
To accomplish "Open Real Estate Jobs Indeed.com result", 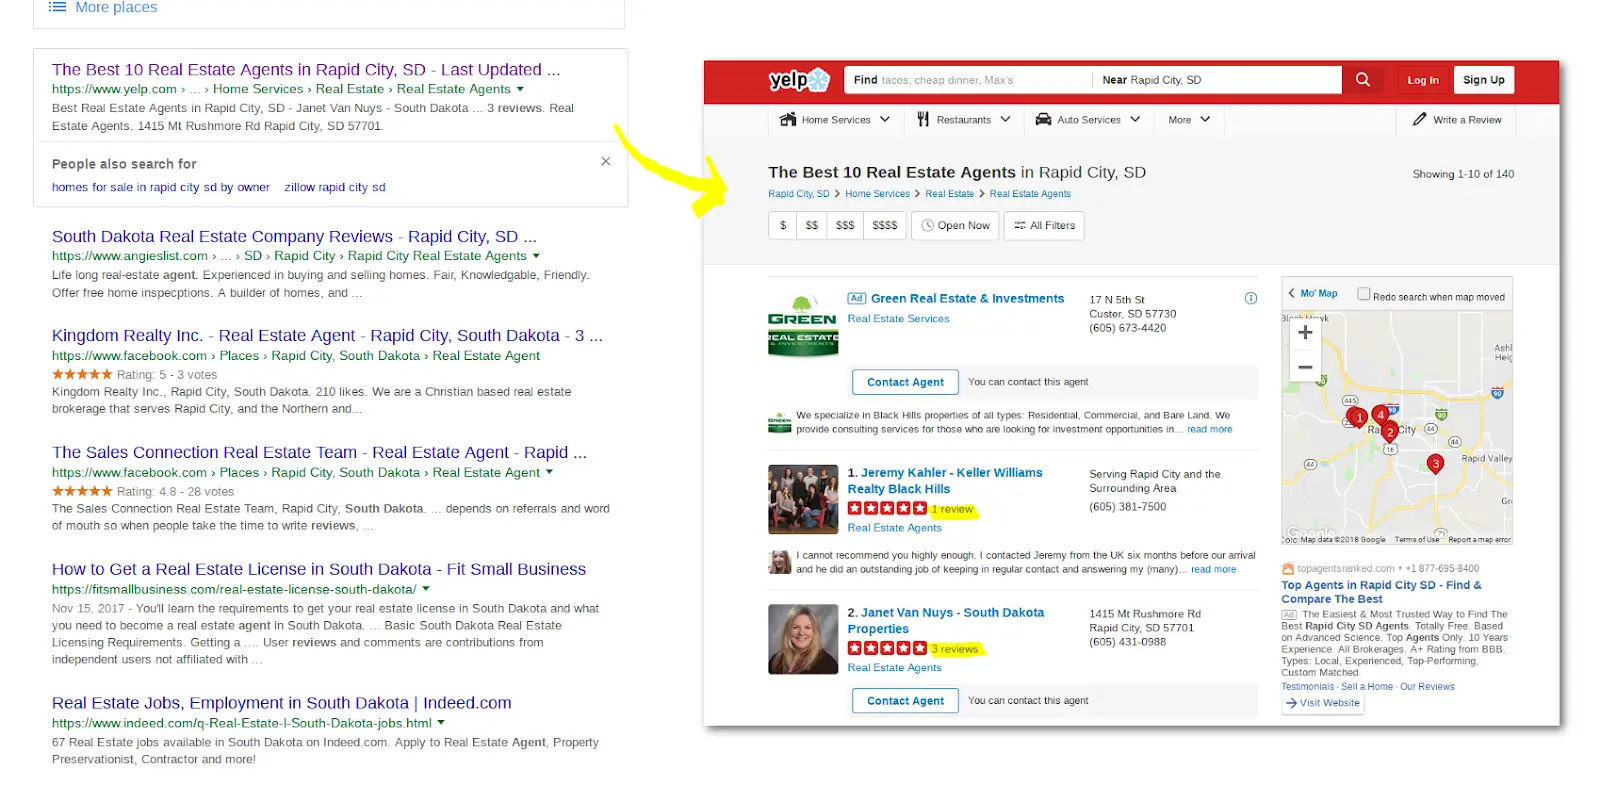I will (281, 703).
